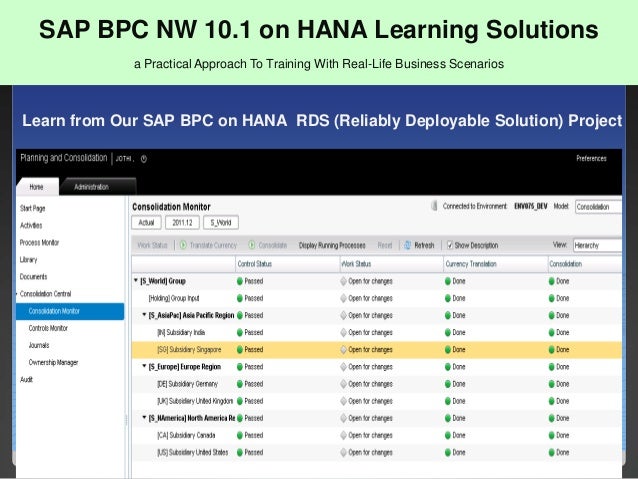Click the Actual category button

[x=146, y=223]
